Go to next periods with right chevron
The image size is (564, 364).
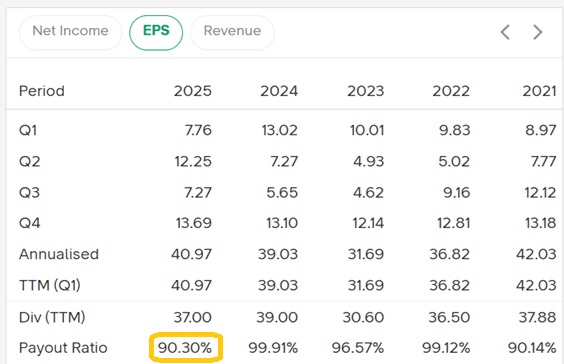coord(538,32)
